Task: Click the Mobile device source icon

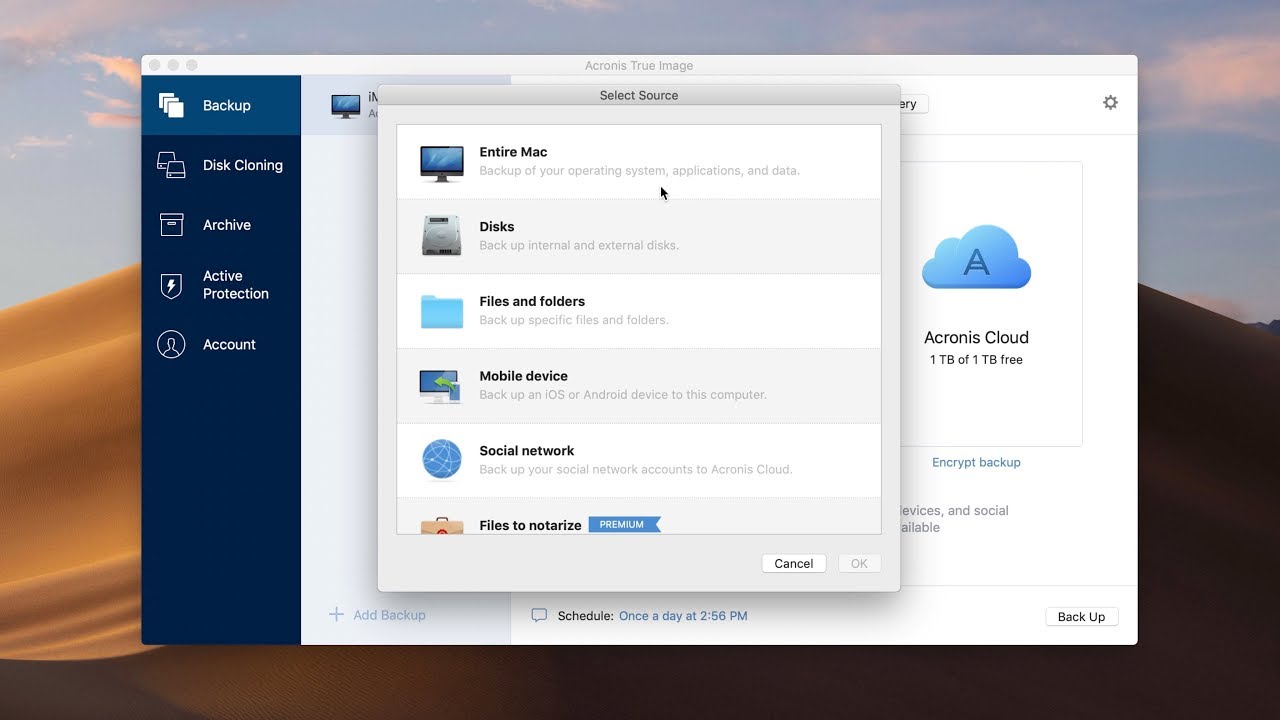Action: point(441,386)
